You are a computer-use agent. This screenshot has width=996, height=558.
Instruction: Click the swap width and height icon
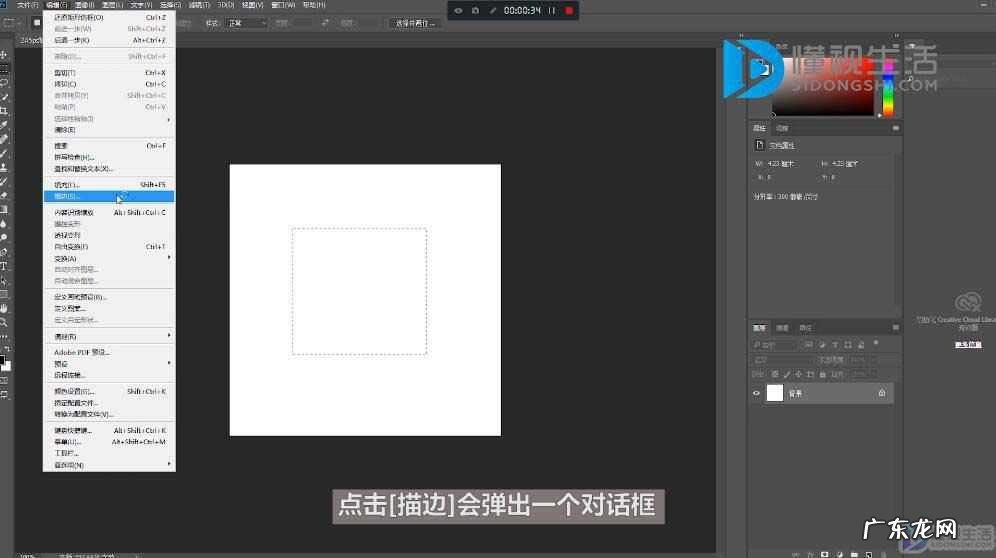(x=325, y=23)
